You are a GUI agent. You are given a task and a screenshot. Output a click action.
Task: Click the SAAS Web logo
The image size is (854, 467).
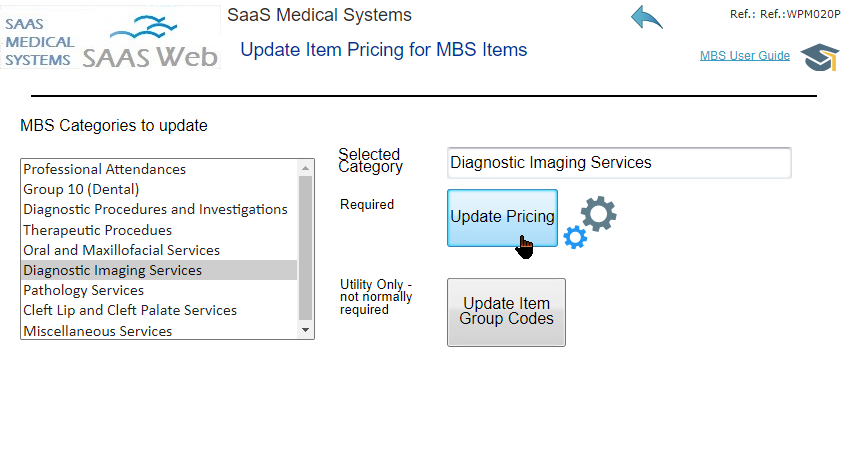coord(150,42)
